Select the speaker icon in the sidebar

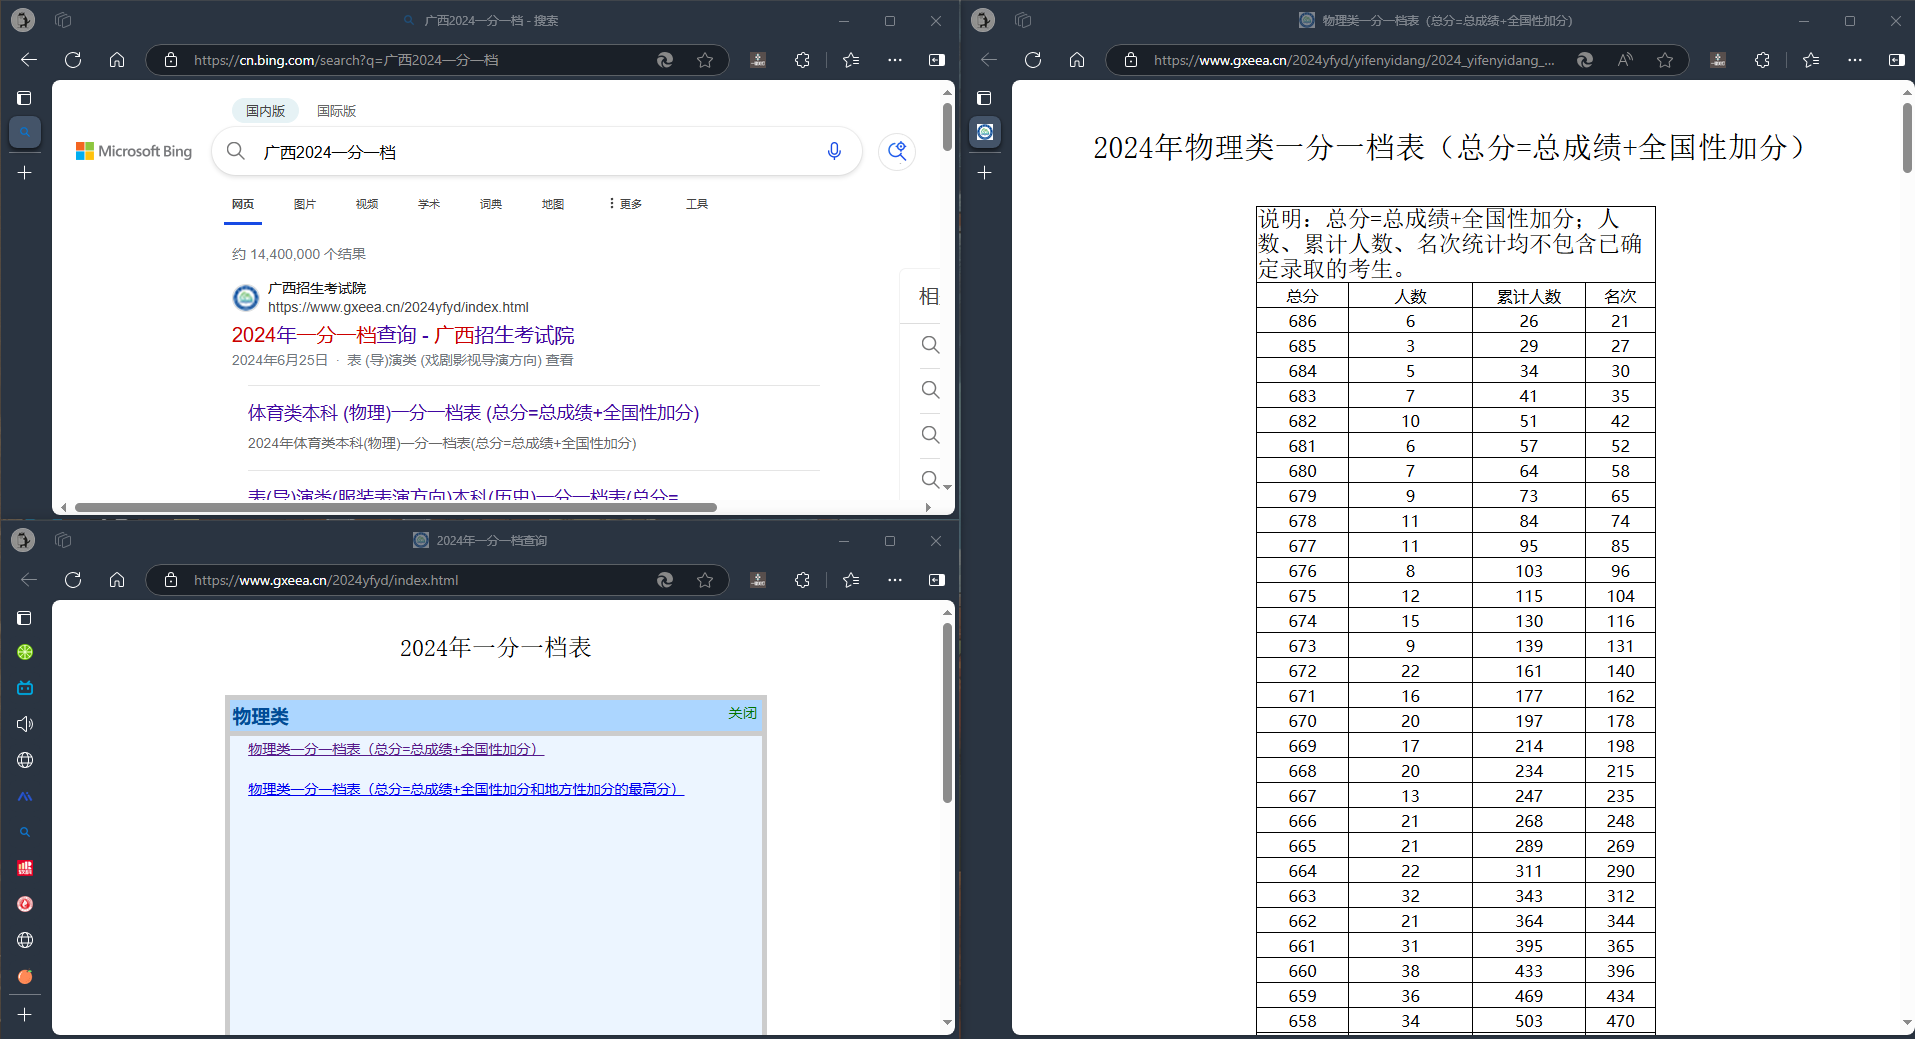click(x=25, y=723)
